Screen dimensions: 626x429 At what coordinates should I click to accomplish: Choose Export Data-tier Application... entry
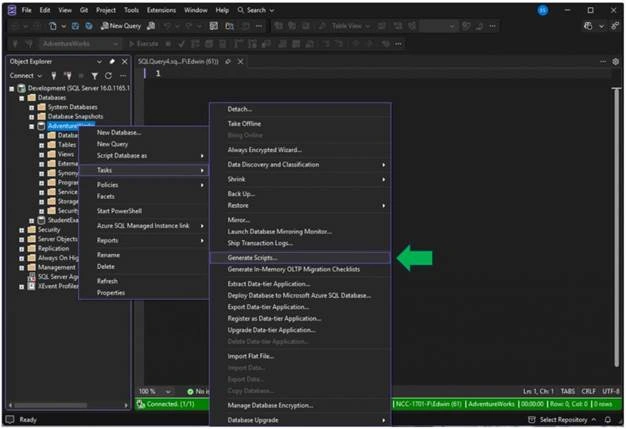coord(300,307)
